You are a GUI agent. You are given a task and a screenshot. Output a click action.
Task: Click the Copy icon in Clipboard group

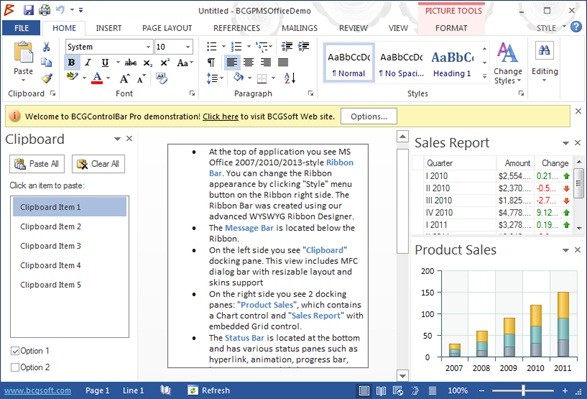pos(46,62)
